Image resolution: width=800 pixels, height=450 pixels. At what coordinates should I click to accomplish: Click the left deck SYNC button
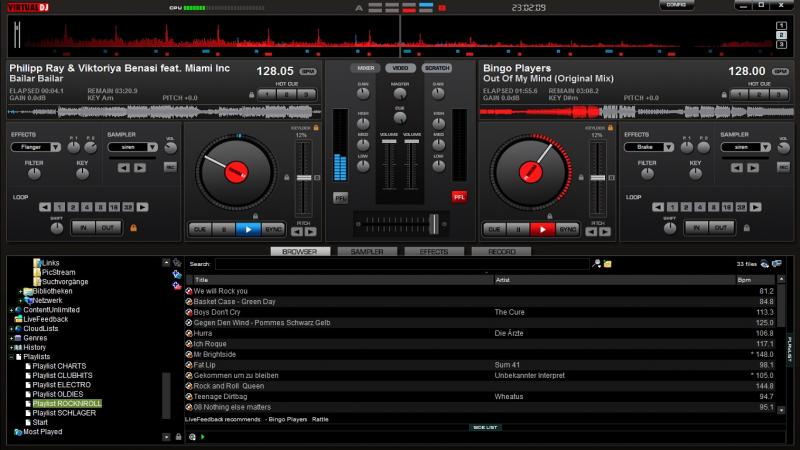[273, 229]
